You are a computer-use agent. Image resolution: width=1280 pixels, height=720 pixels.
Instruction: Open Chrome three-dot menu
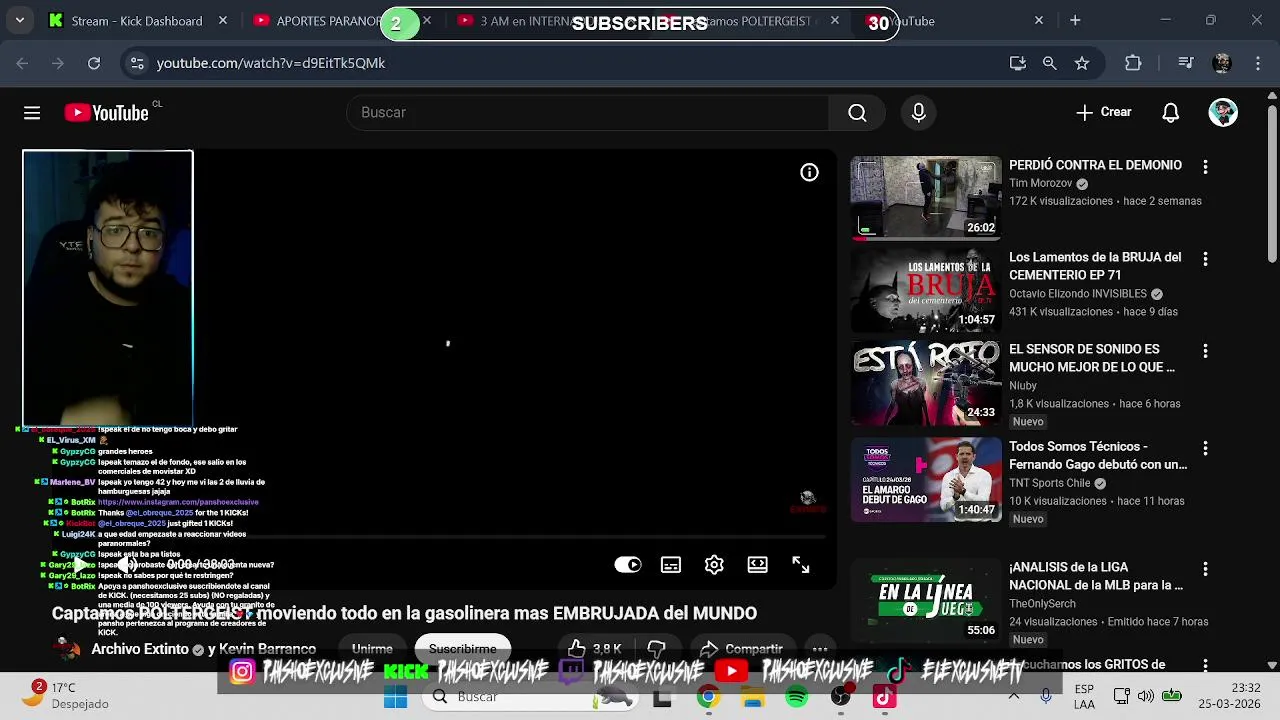(1257, 63)
